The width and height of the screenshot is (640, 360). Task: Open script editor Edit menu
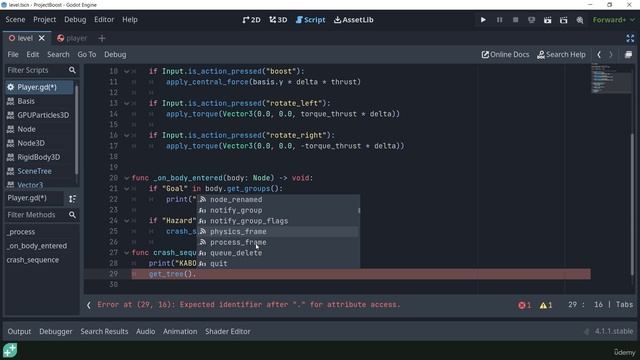click(33, 54)
